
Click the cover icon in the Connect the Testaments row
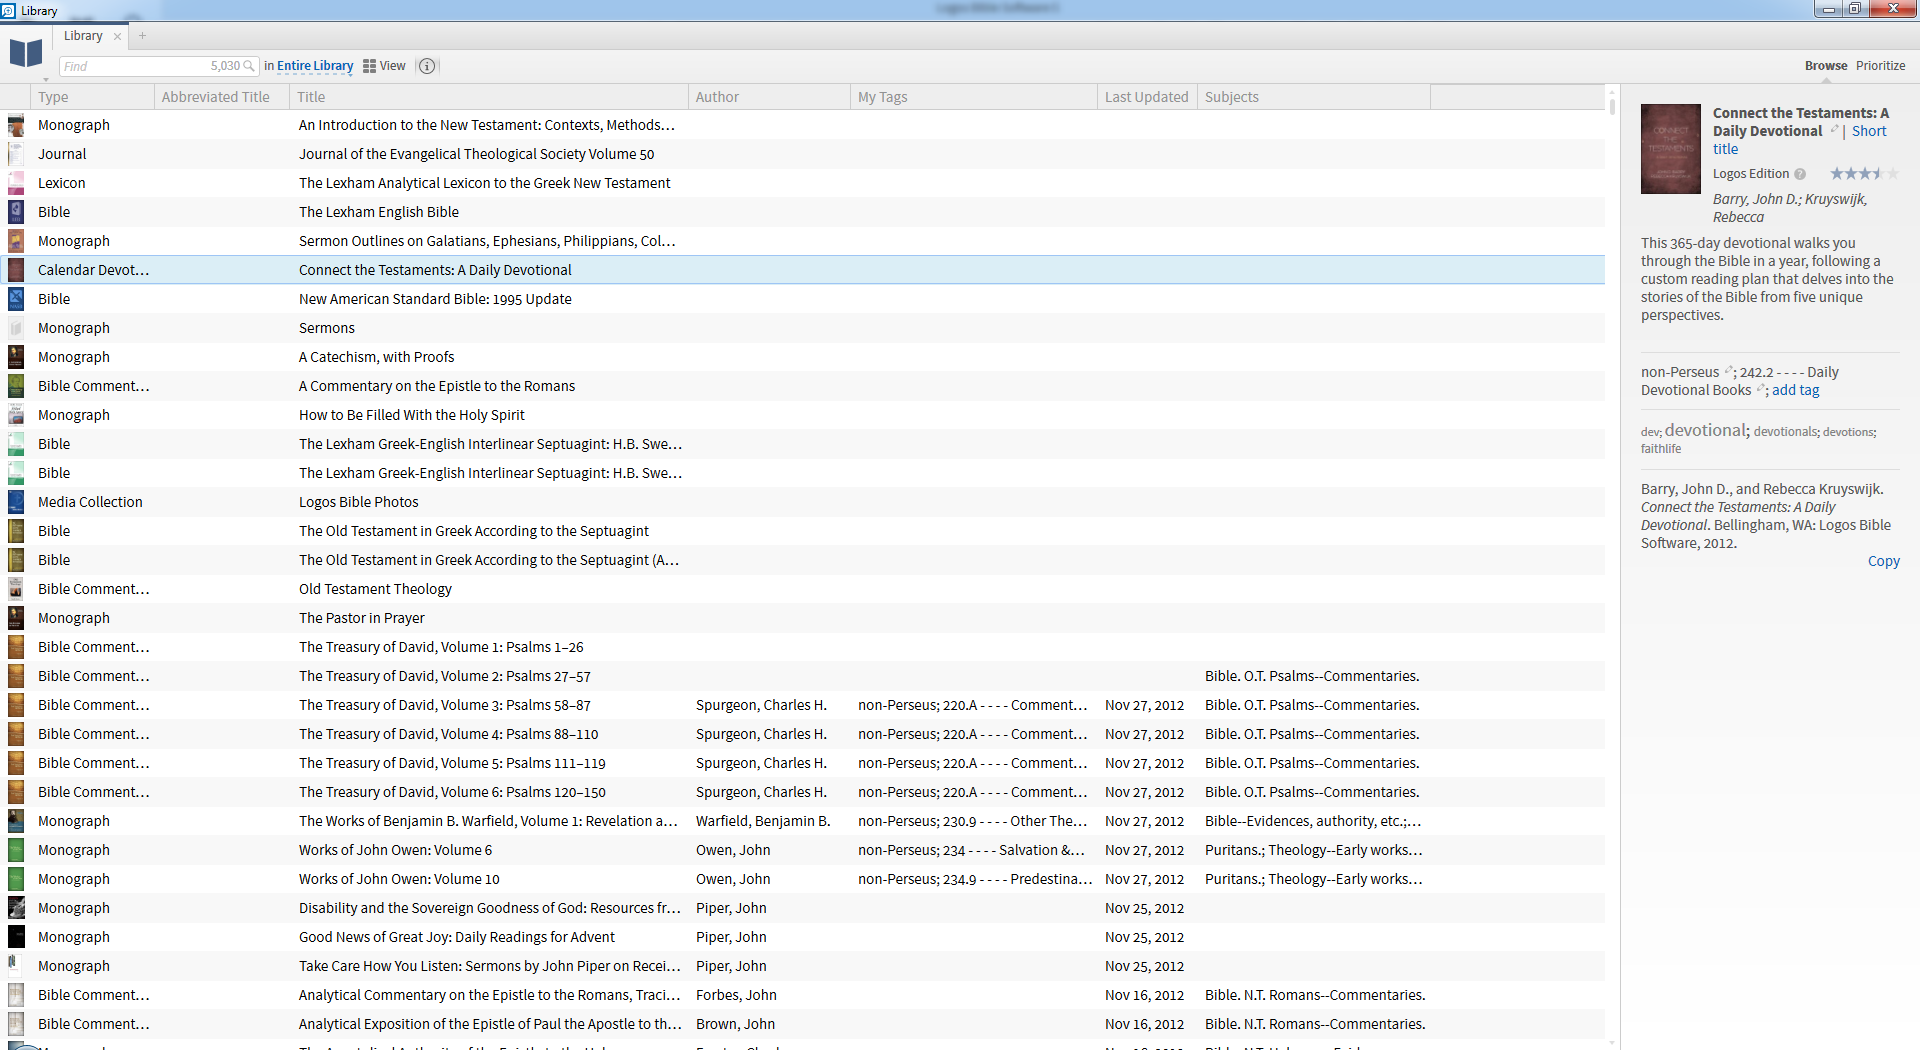point(16,270)
